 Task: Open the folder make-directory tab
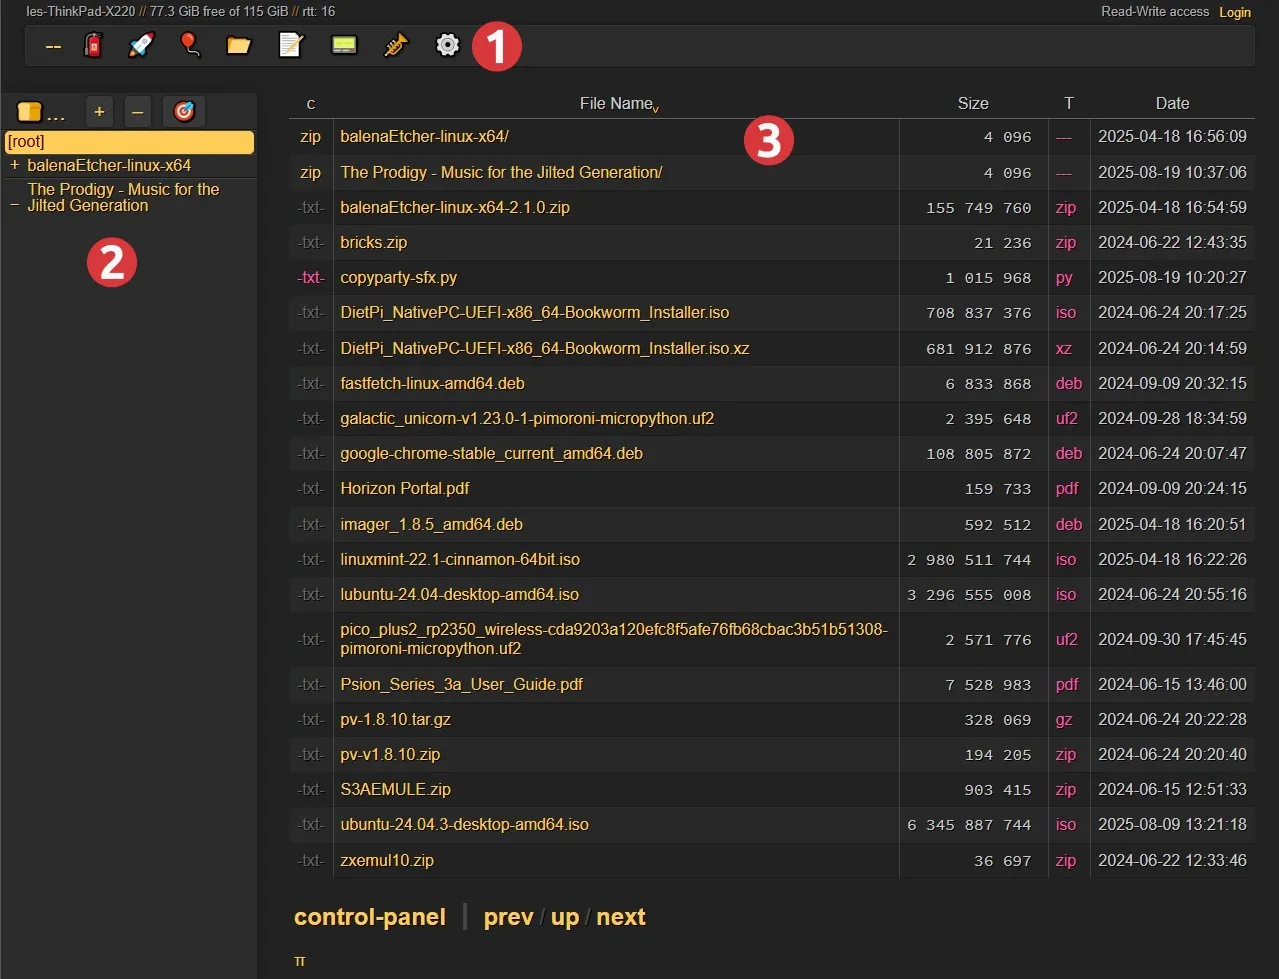(x=238, y=45)
